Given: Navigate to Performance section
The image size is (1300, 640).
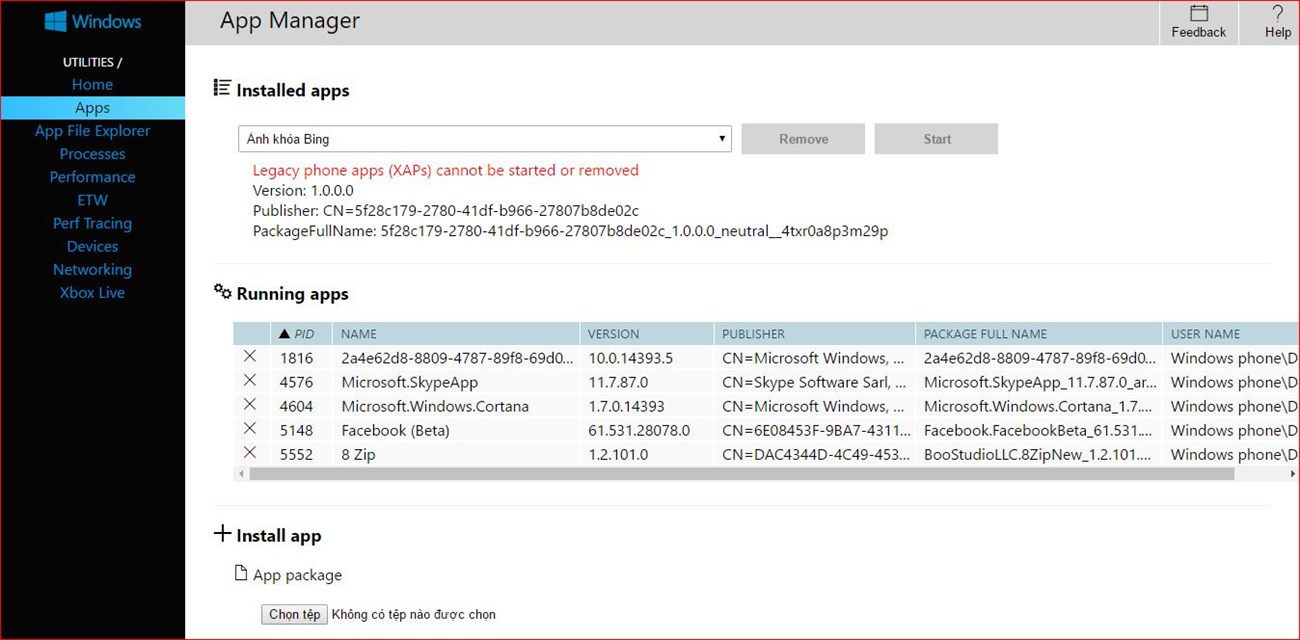Looking at the screenshot, I should (92, 177).
